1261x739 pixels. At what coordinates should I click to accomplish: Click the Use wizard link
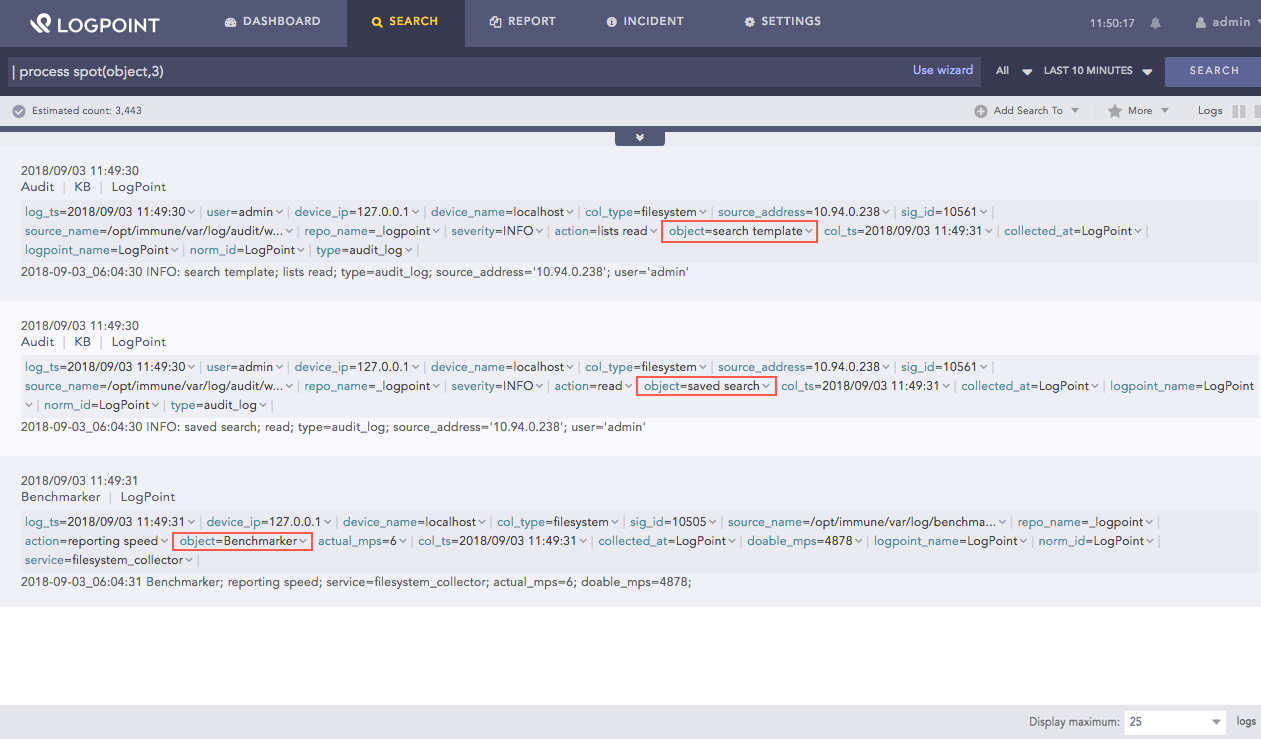coord(942,70)
